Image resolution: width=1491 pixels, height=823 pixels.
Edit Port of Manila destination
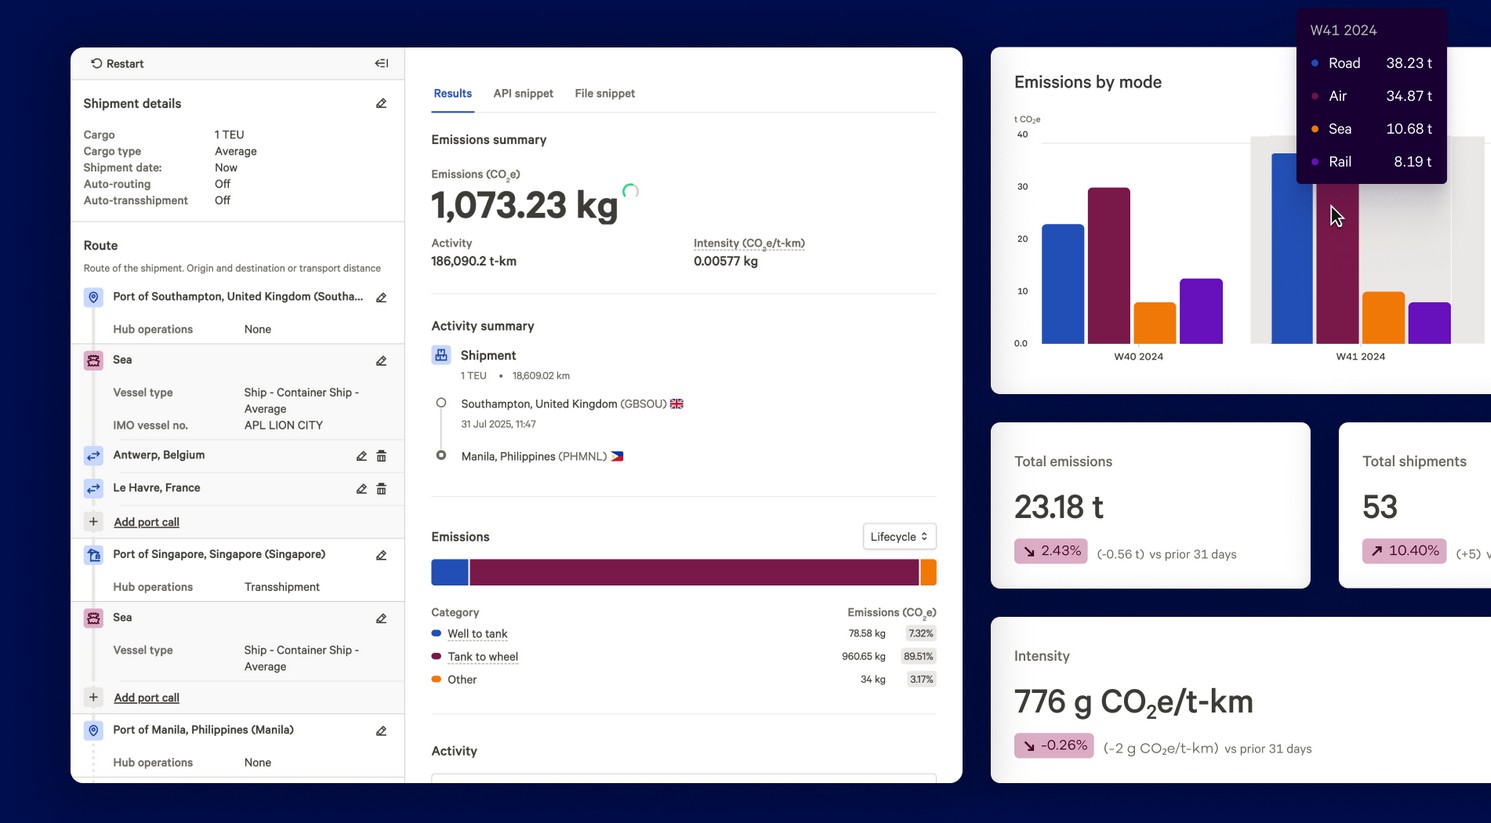381,731
